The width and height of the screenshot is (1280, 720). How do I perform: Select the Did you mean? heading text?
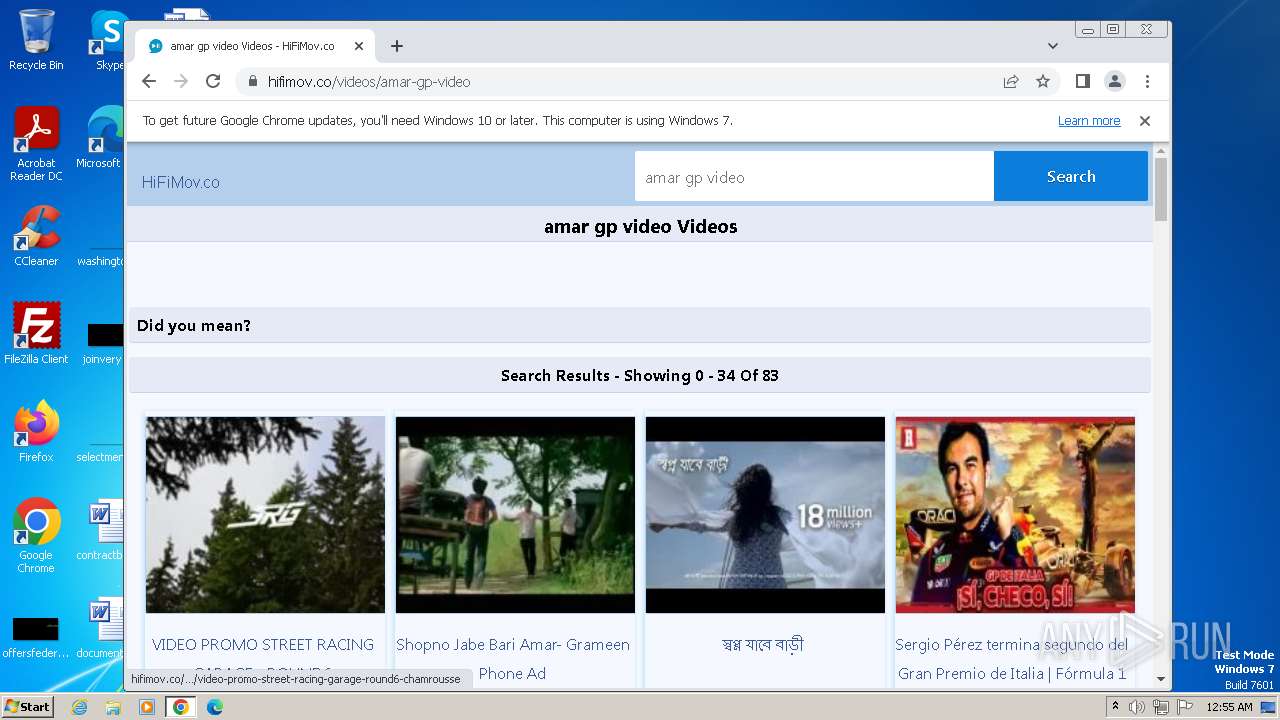[x=194, y=326]
